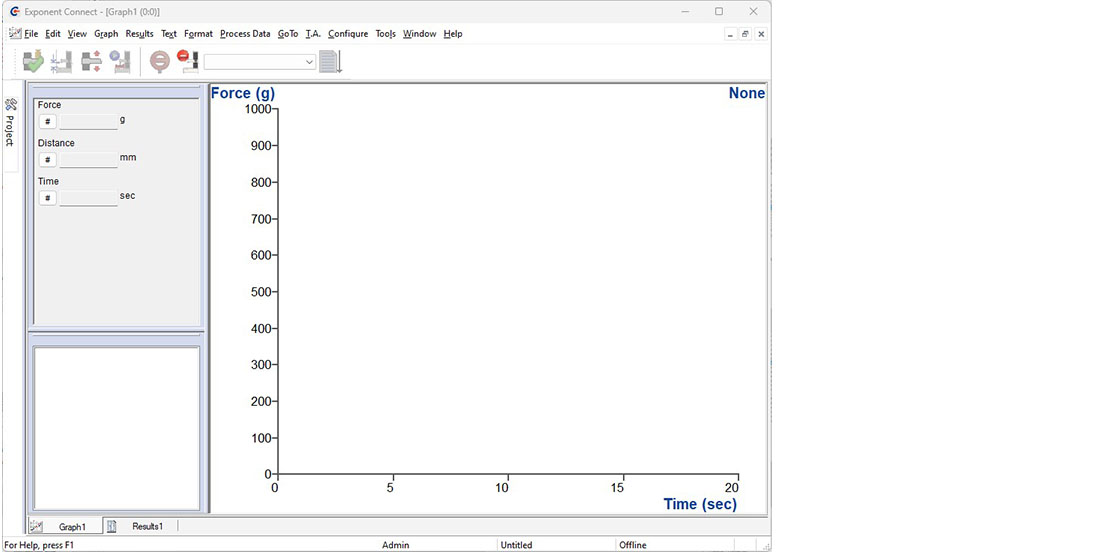The width and height of the screenshot is (1110, 552).
Task: Click the round stop-sign emergency stop icon
Action: point(159,61)
